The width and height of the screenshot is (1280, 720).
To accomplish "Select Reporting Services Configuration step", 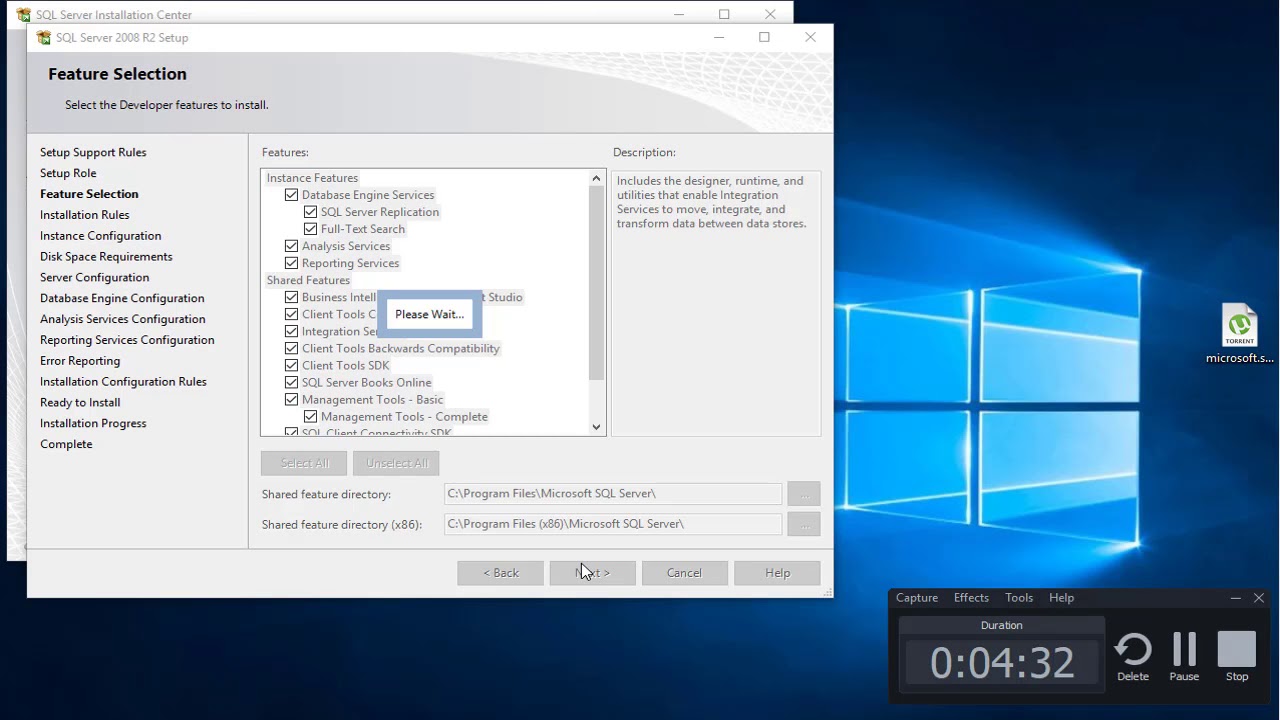I will (x=127, y=340).
